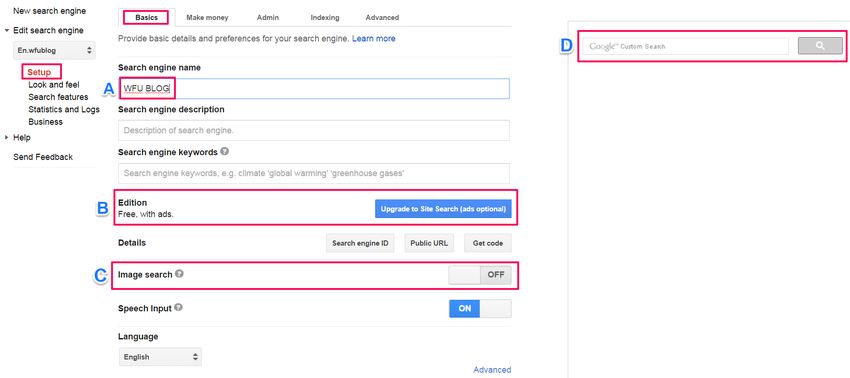The width and height of the screenshot is (850, 378).
Task: Open the English language dropdown
Action: [160, 357]
